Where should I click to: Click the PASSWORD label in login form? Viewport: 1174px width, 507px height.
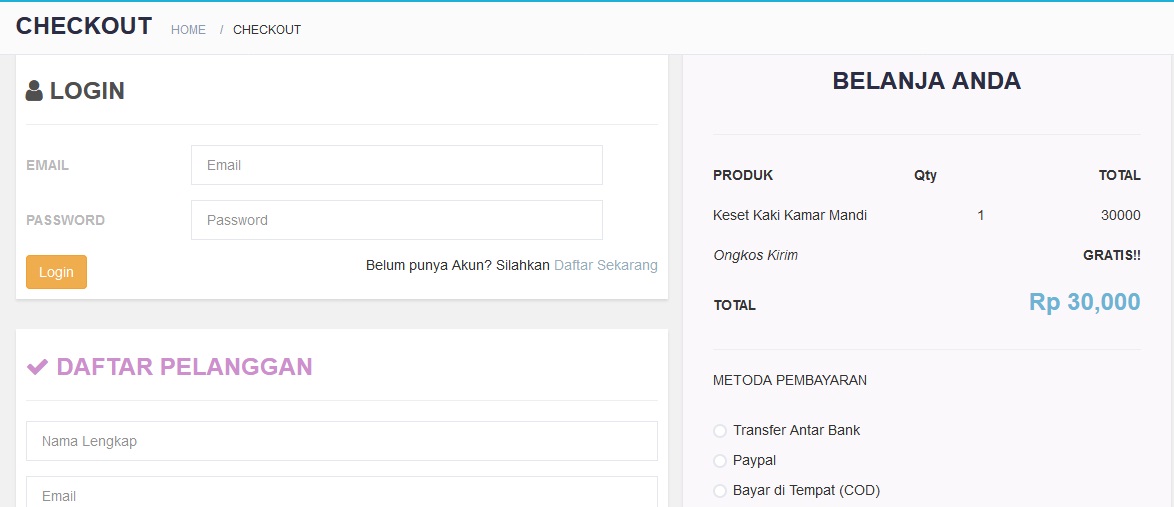(65, 220)
